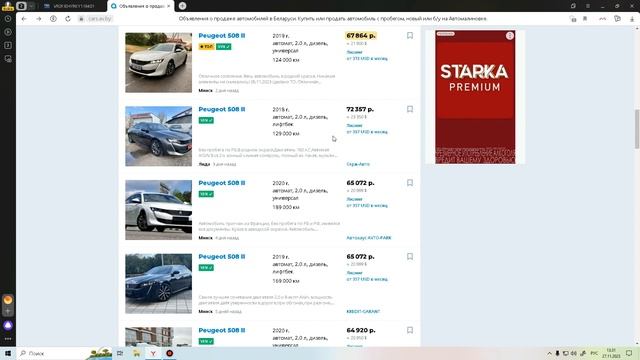Bookmark the 67 864 р. Peugeot listing
The width and height of the screenshot is (640, 360).
[x=410, y=36]
